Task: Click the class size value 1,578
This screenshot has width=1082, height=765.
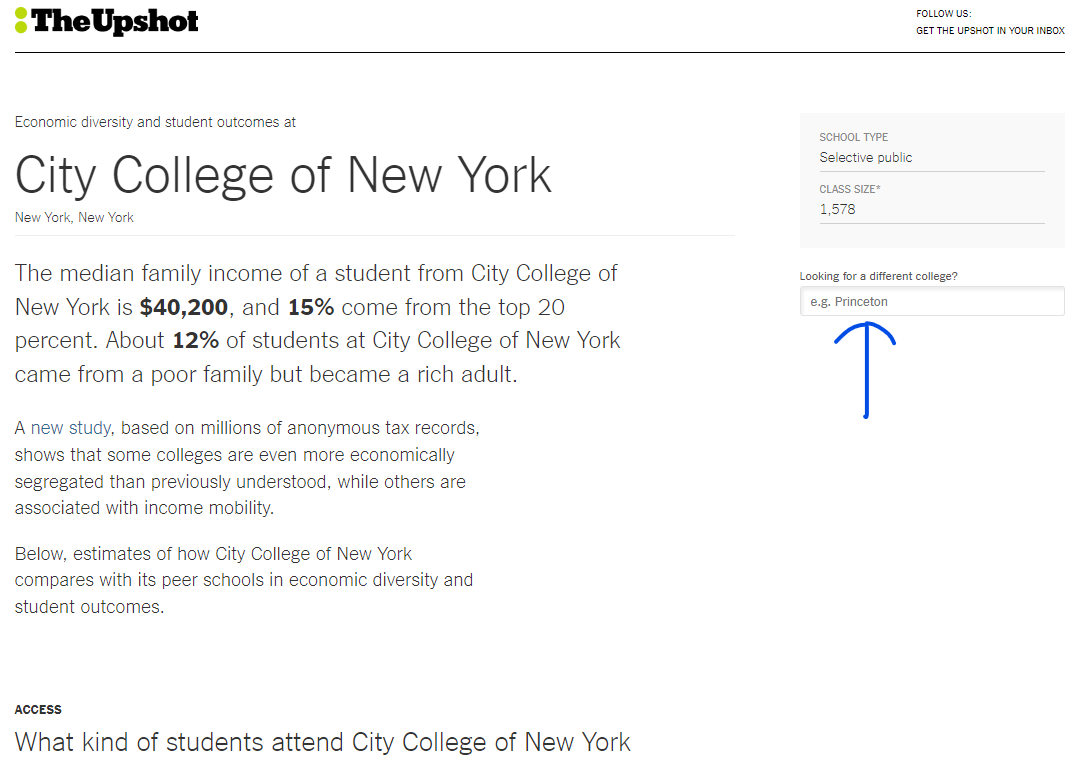Action: tap(837, 209)
